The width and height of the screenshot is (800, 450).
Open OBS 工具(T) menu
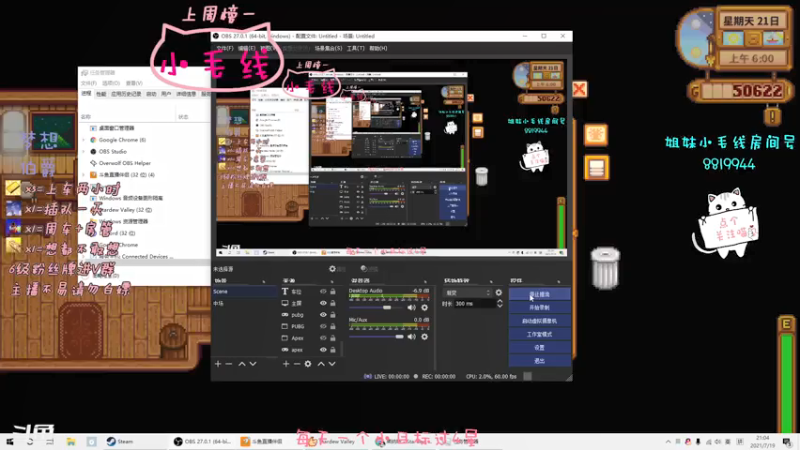[x=356, y=48]
